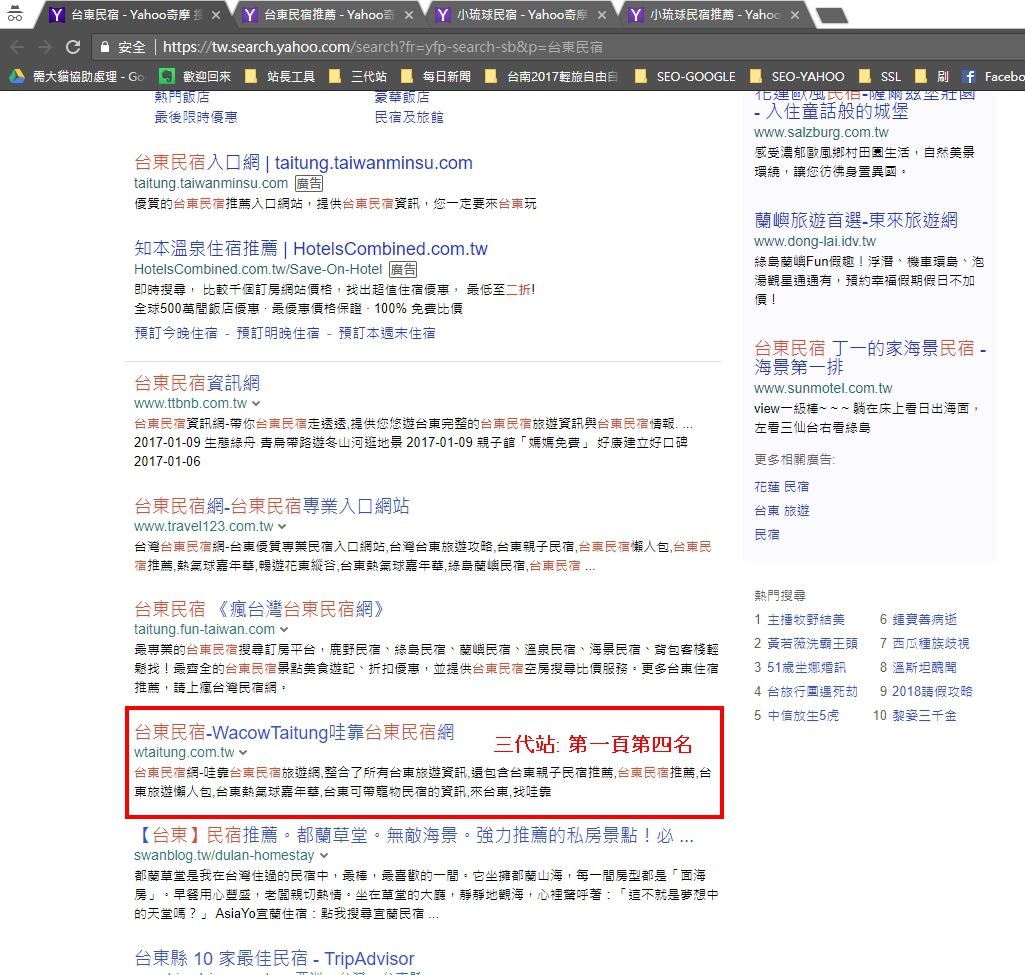The width and height of the screenshot is (1025, 975).
Task: Close the 小琉球民宿推薦 tab
Action: [795, 15]
